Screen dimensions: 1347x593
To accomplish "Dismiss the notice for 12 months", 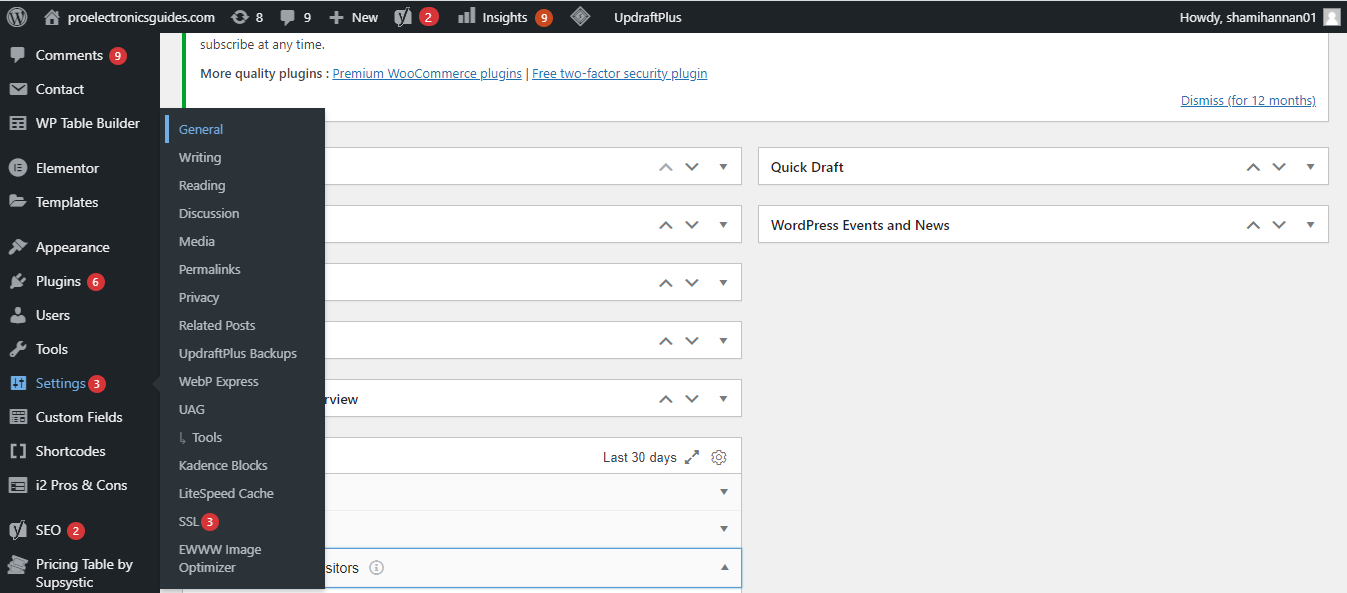I will point(1248,100).
